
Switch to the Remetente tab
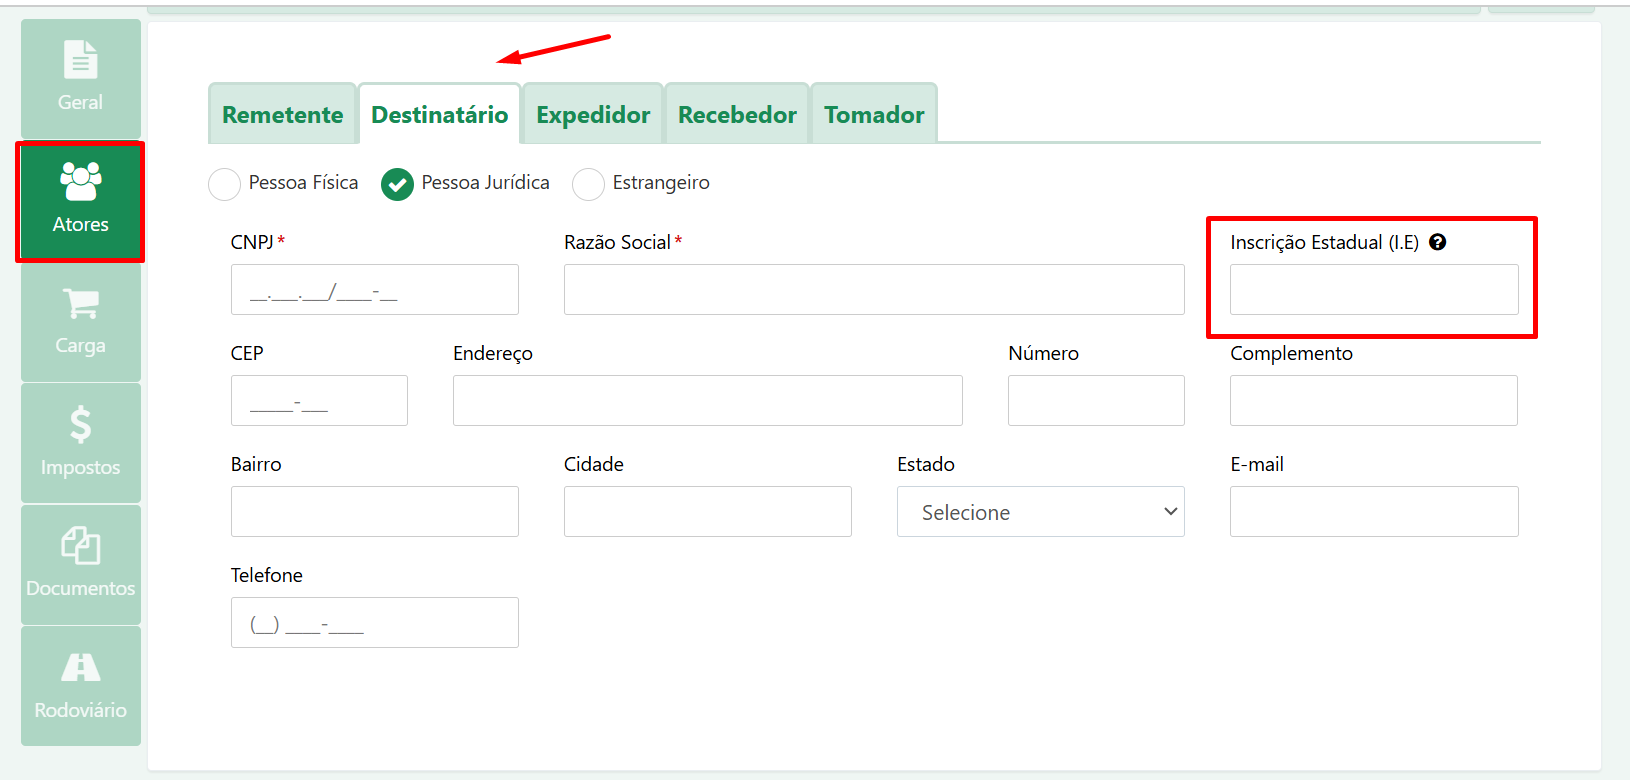(x=283, y=114)
